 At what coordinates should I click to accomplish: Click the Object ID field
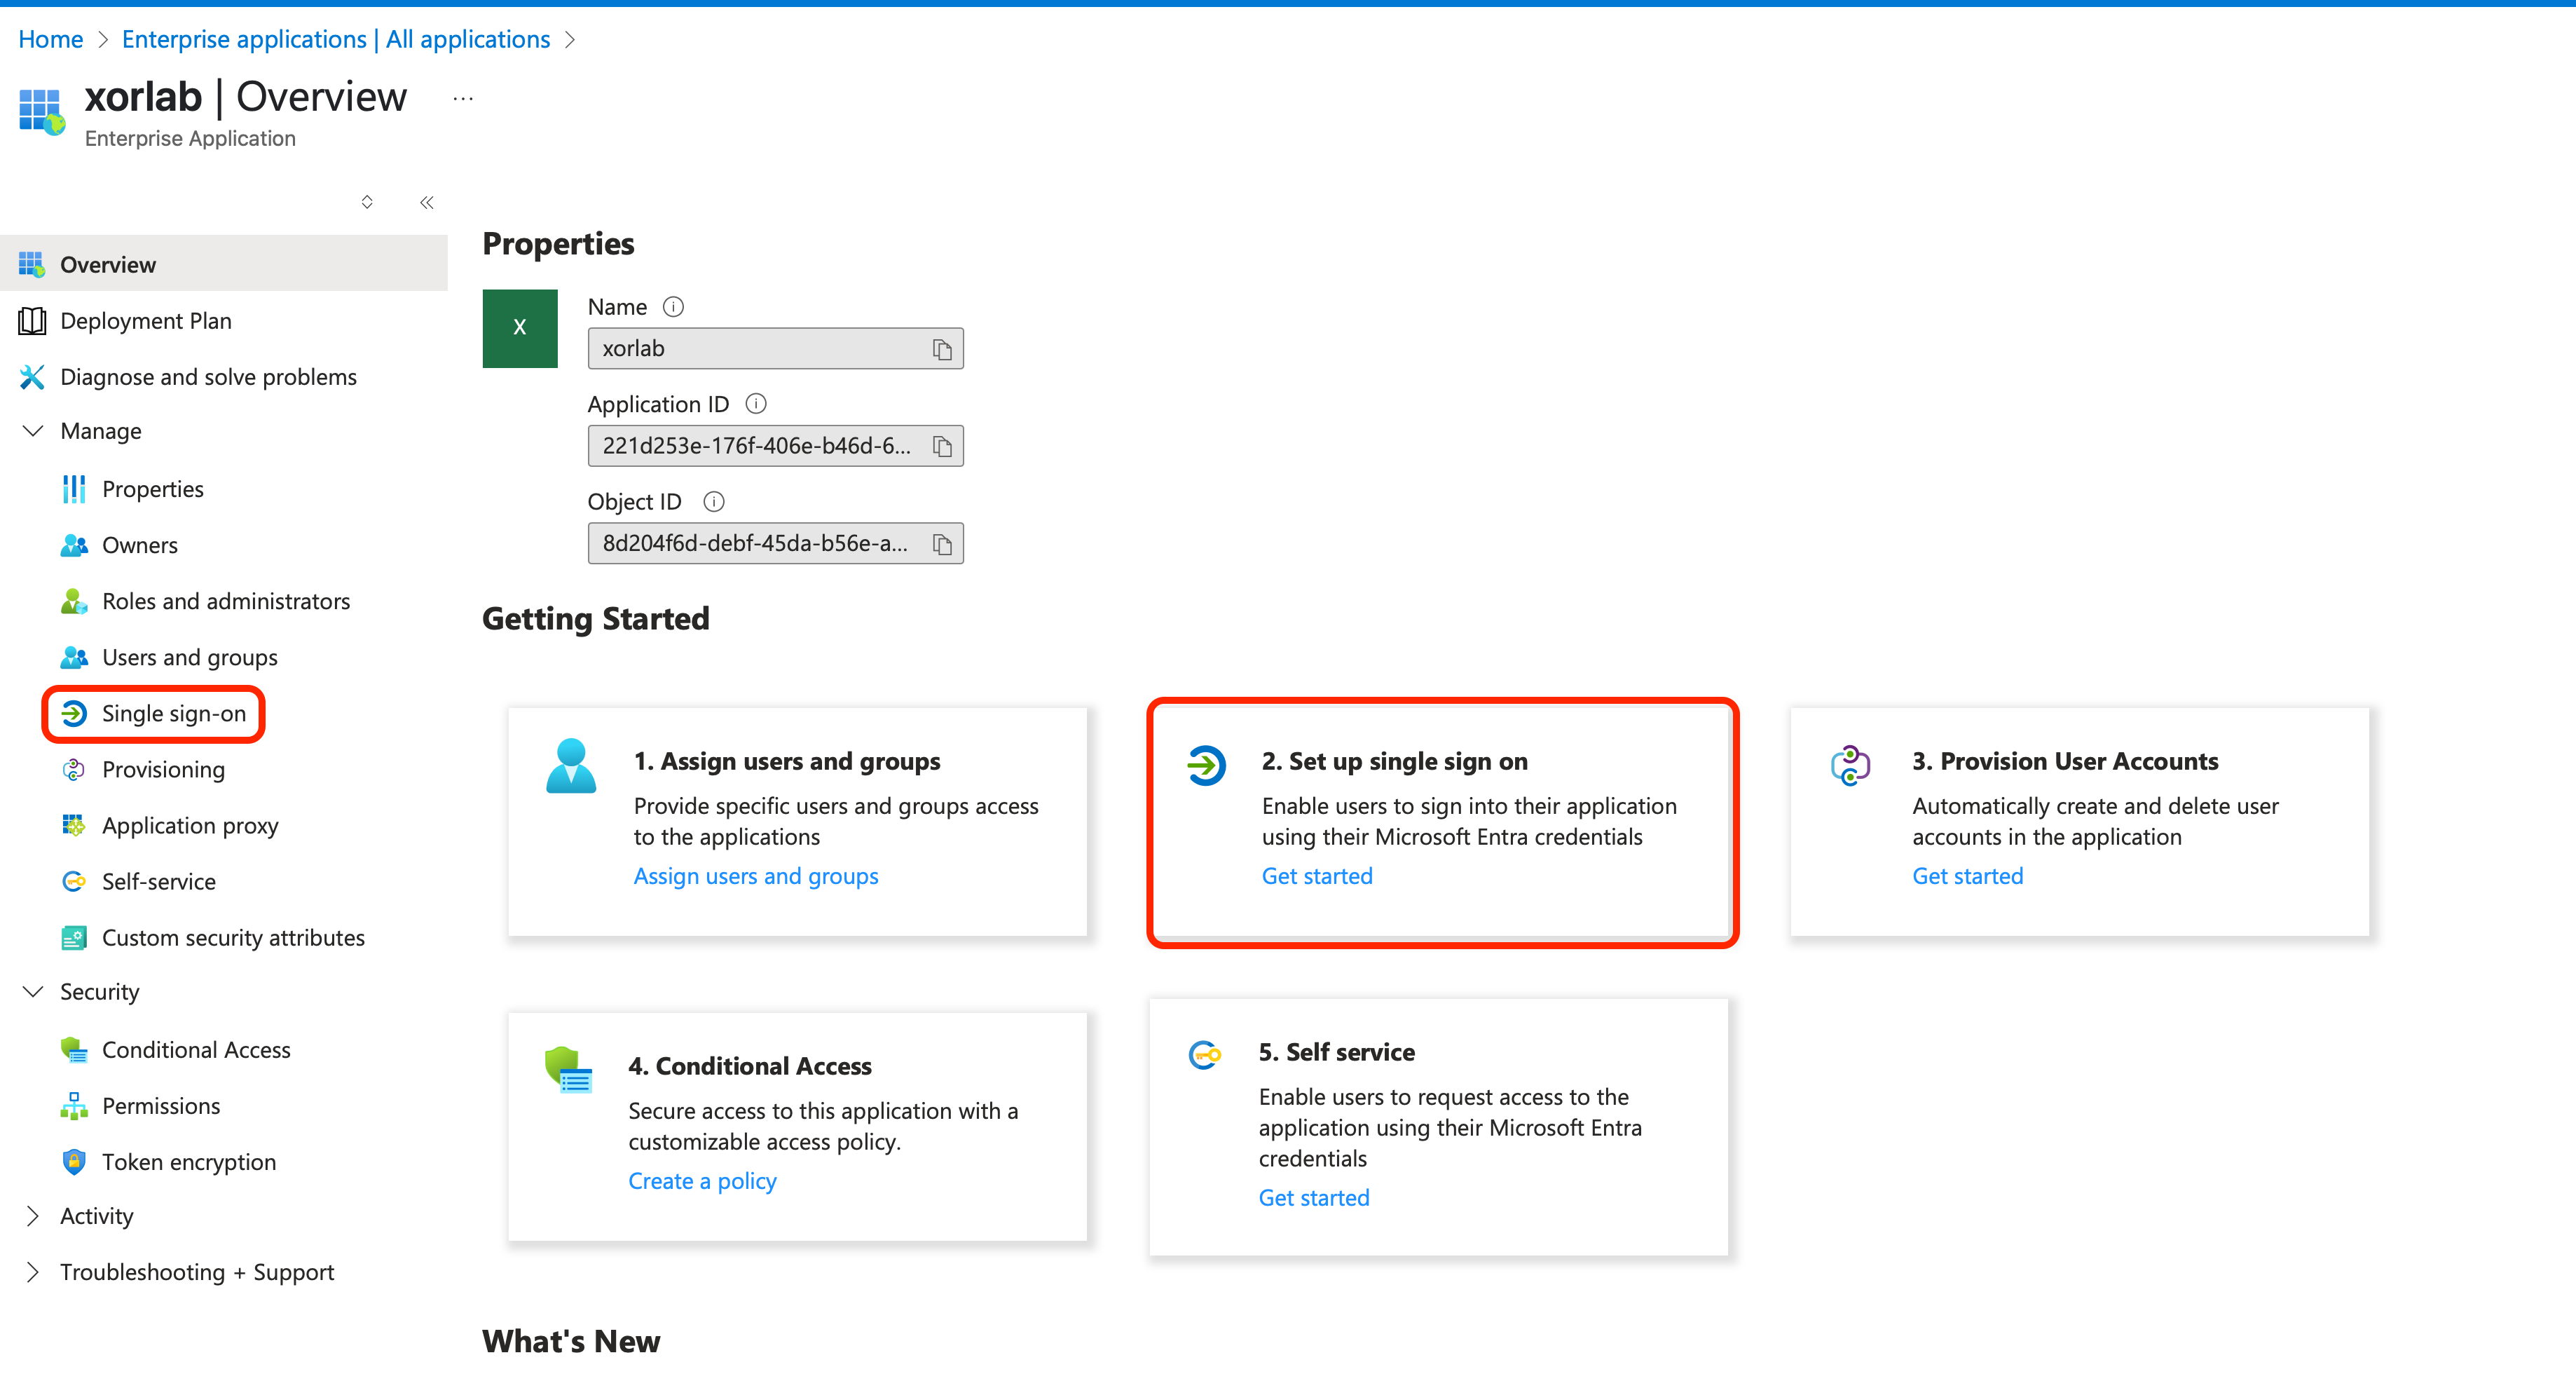tap(775, 543)
